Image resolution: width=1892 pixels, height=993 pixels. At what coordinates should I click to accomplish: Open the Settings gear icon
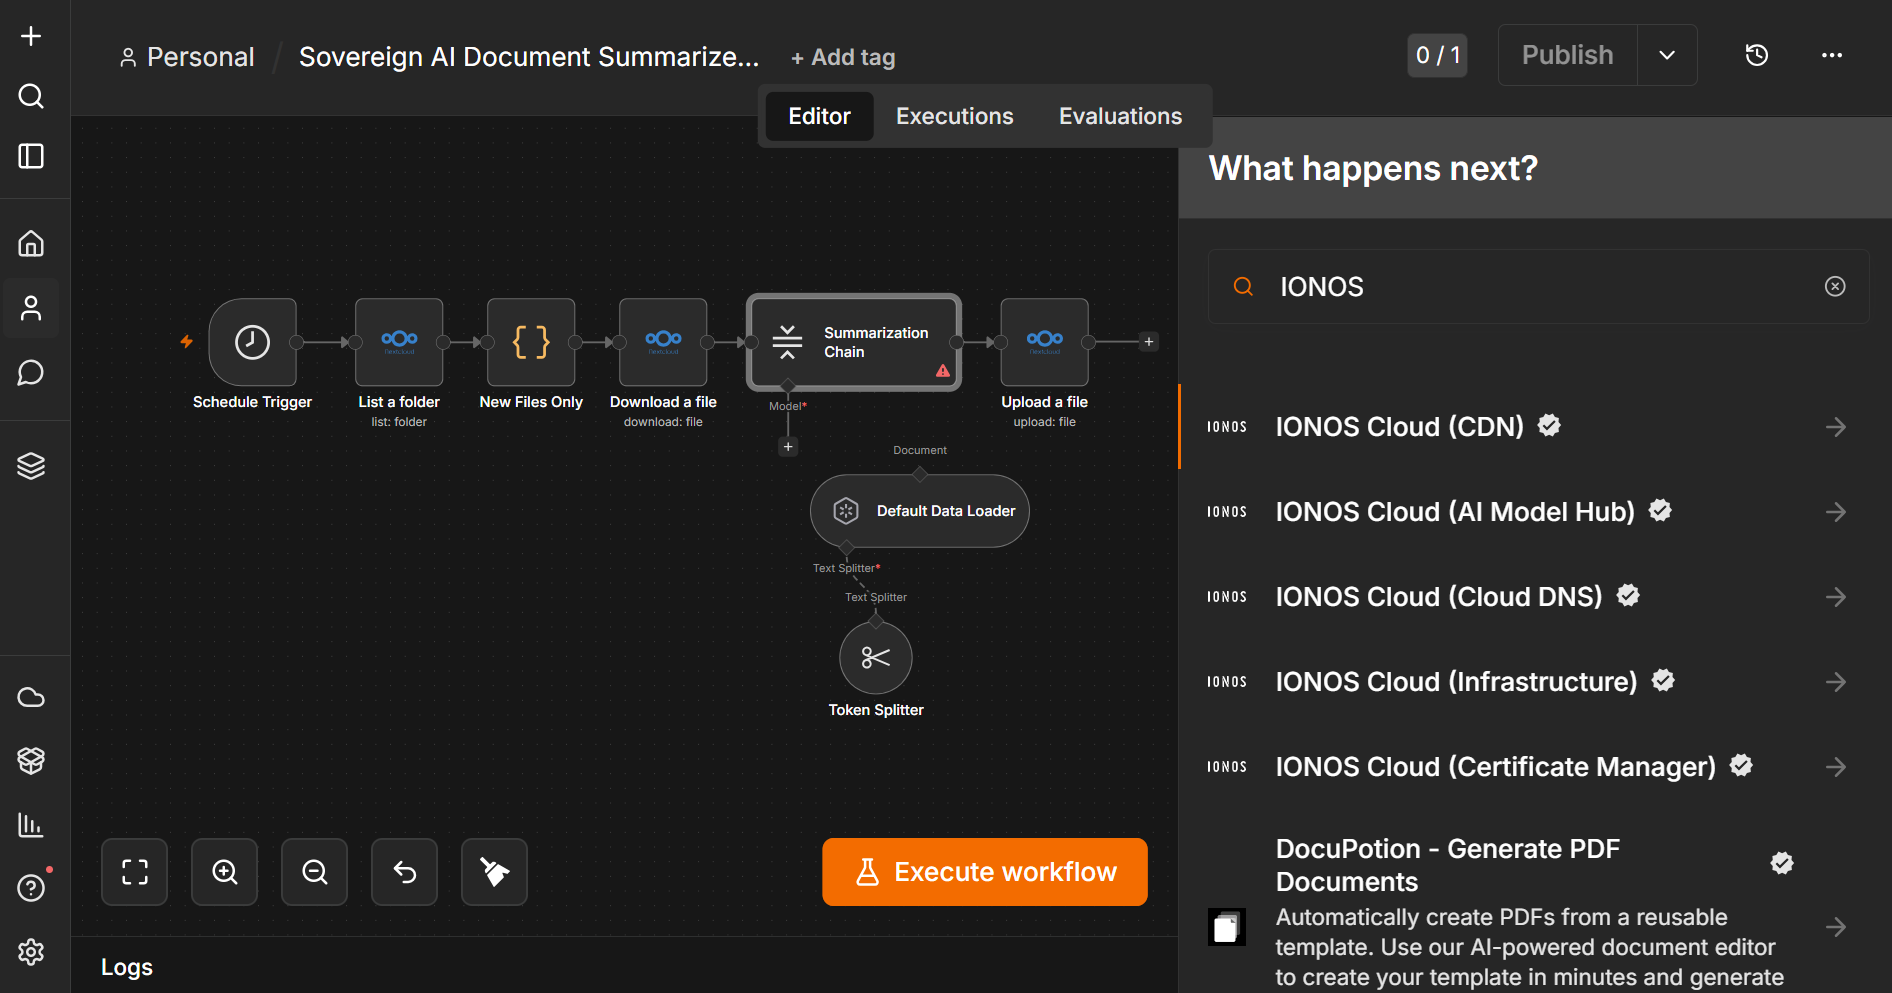coord(31,952)
